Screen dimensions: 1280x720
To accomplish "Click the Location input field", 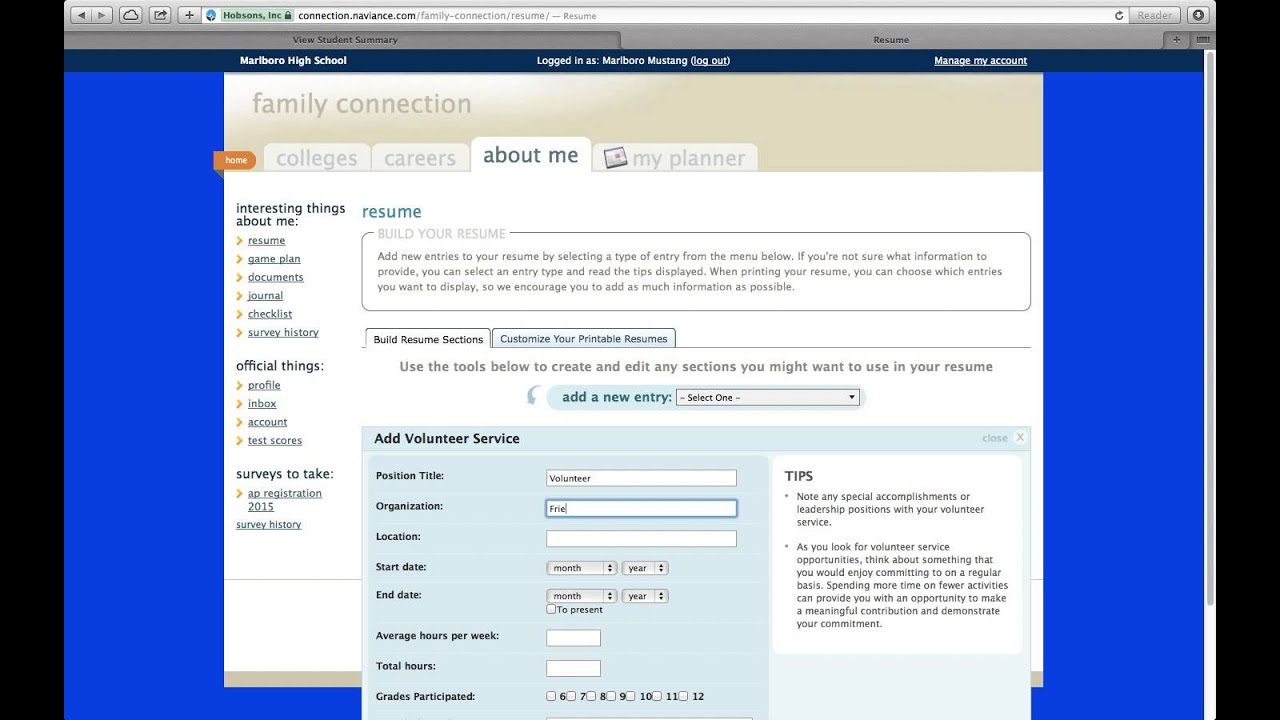I will coord(641,538).
